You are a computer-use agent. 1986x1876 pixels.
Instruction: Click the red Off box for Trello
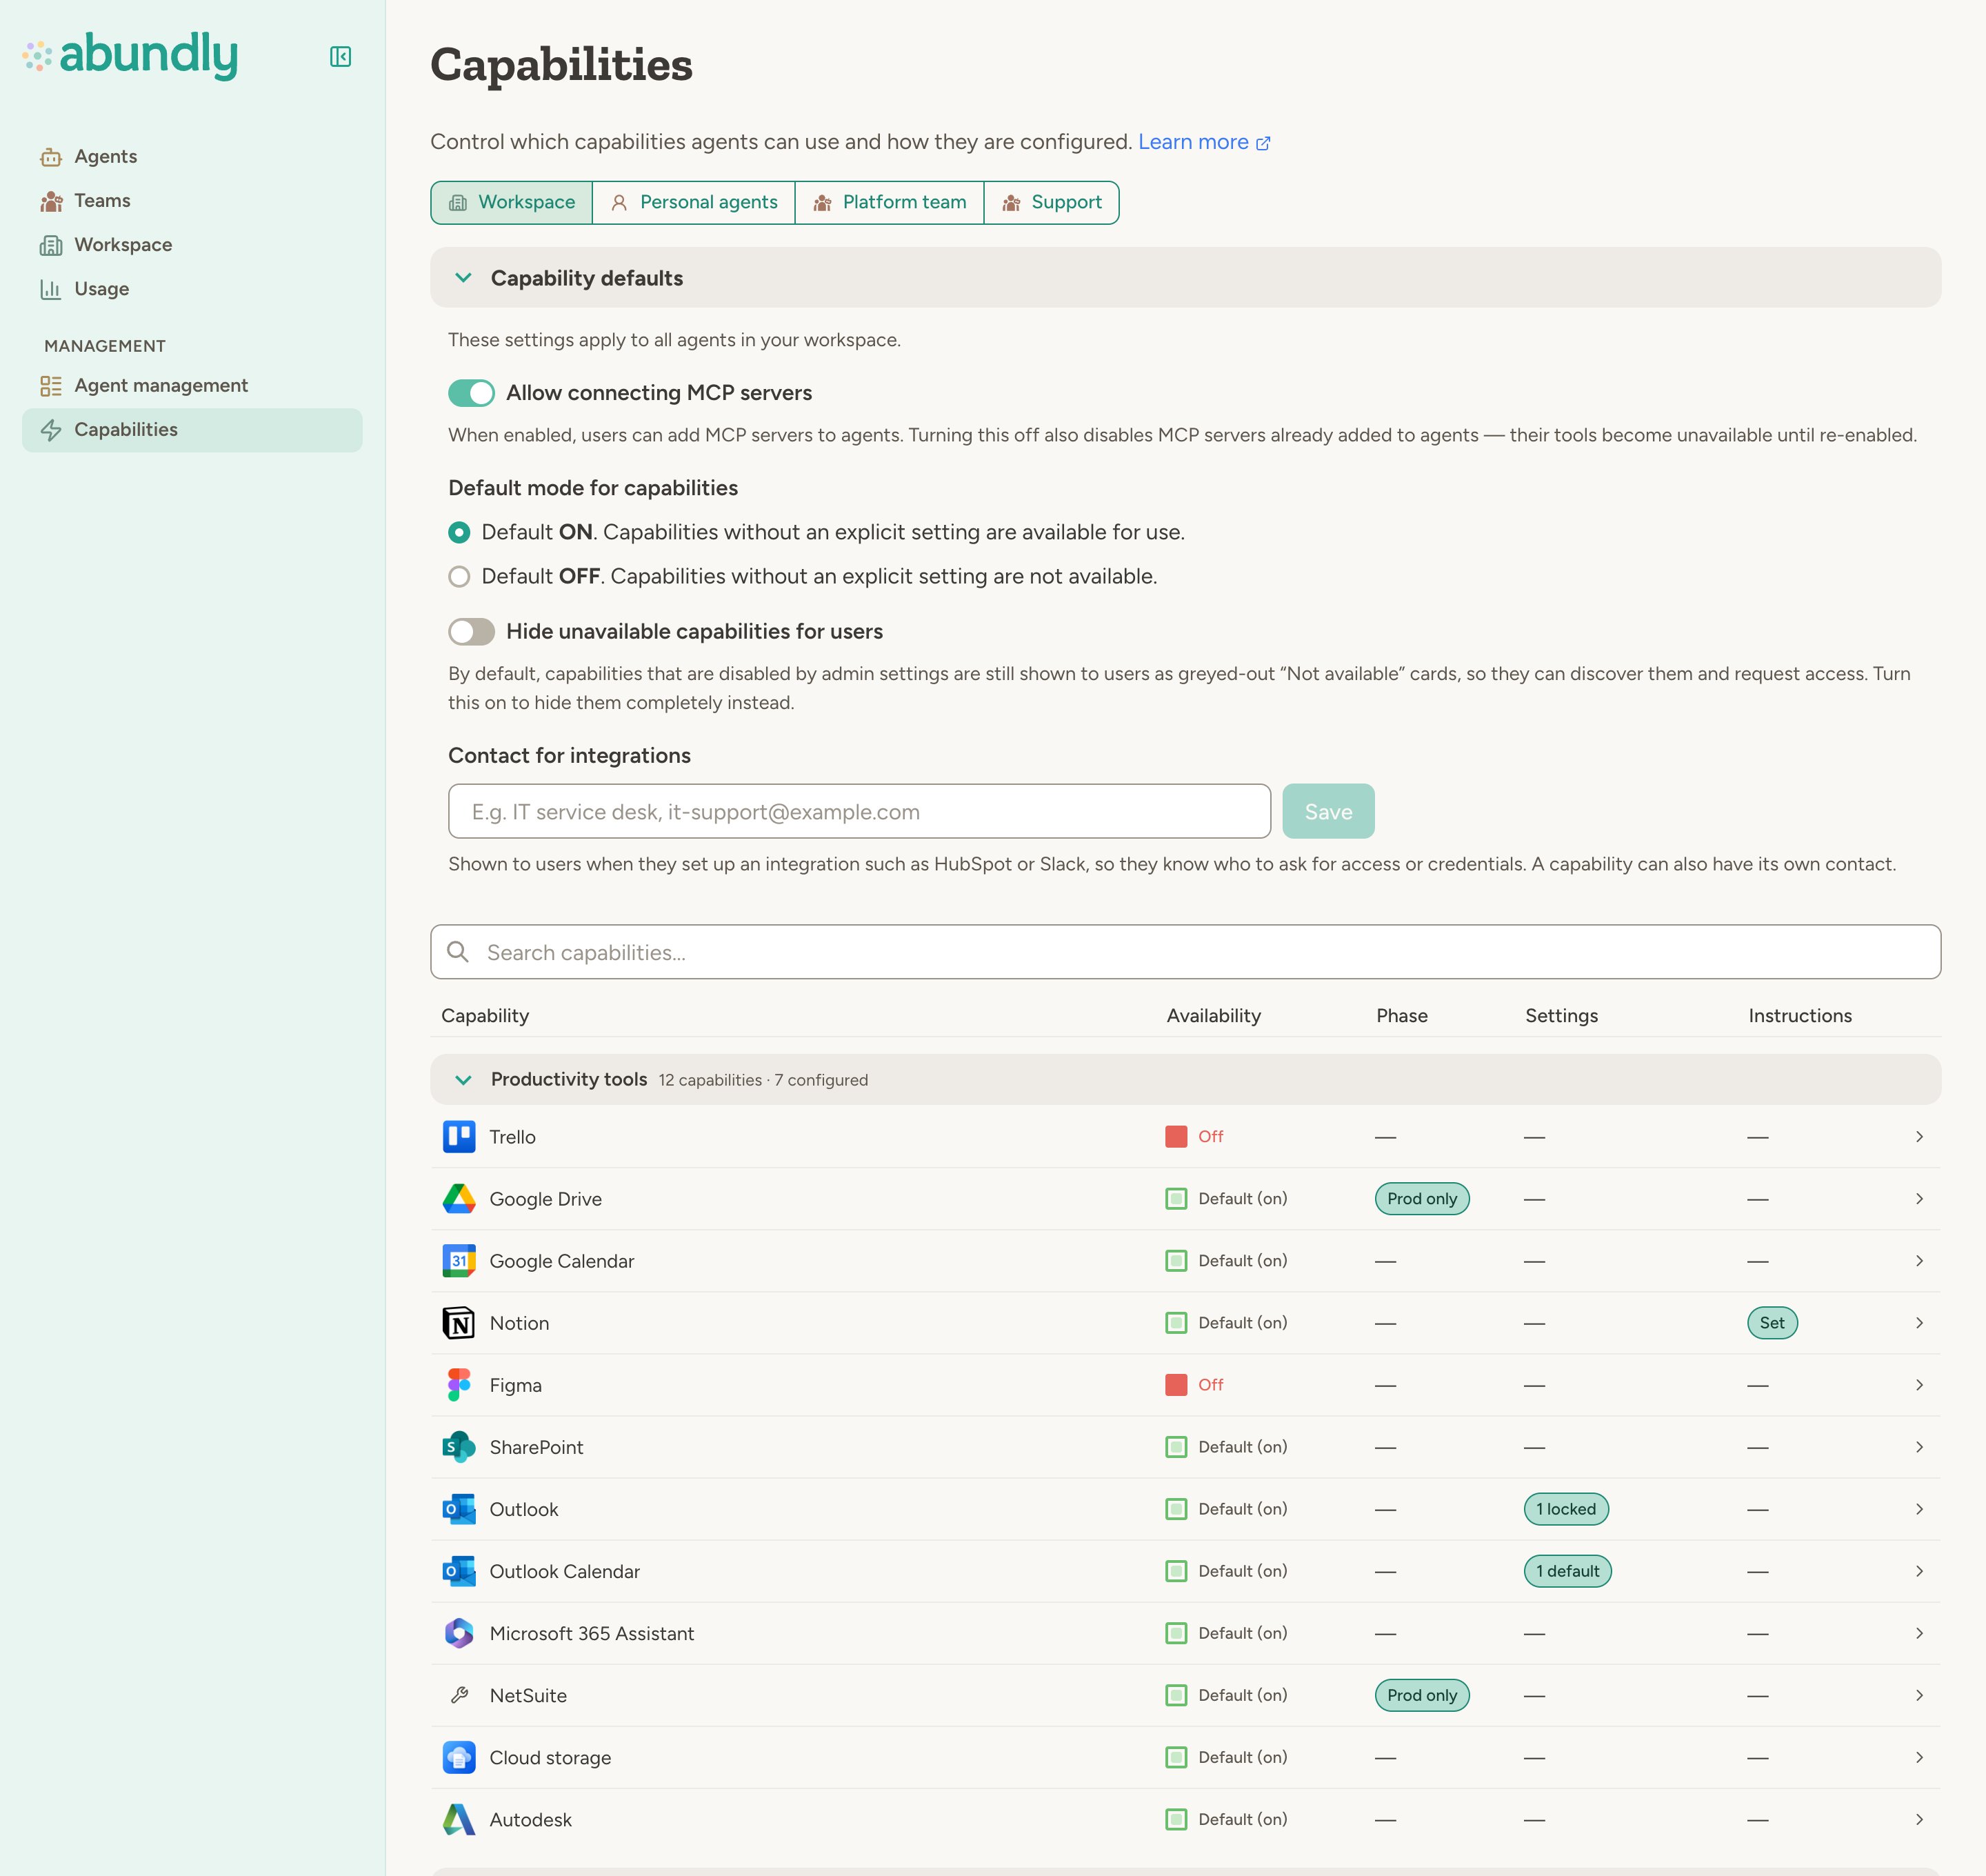1176,1137
